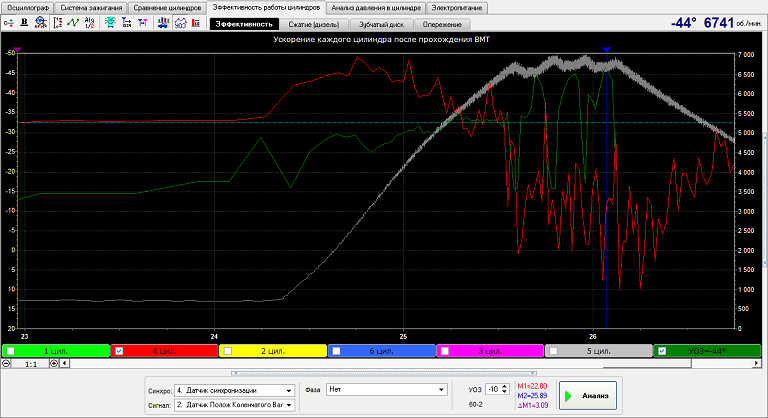Click the green-blue zigzag waveform icon
The width and height of the screenshot is (768, 418).
pos(73,23)
